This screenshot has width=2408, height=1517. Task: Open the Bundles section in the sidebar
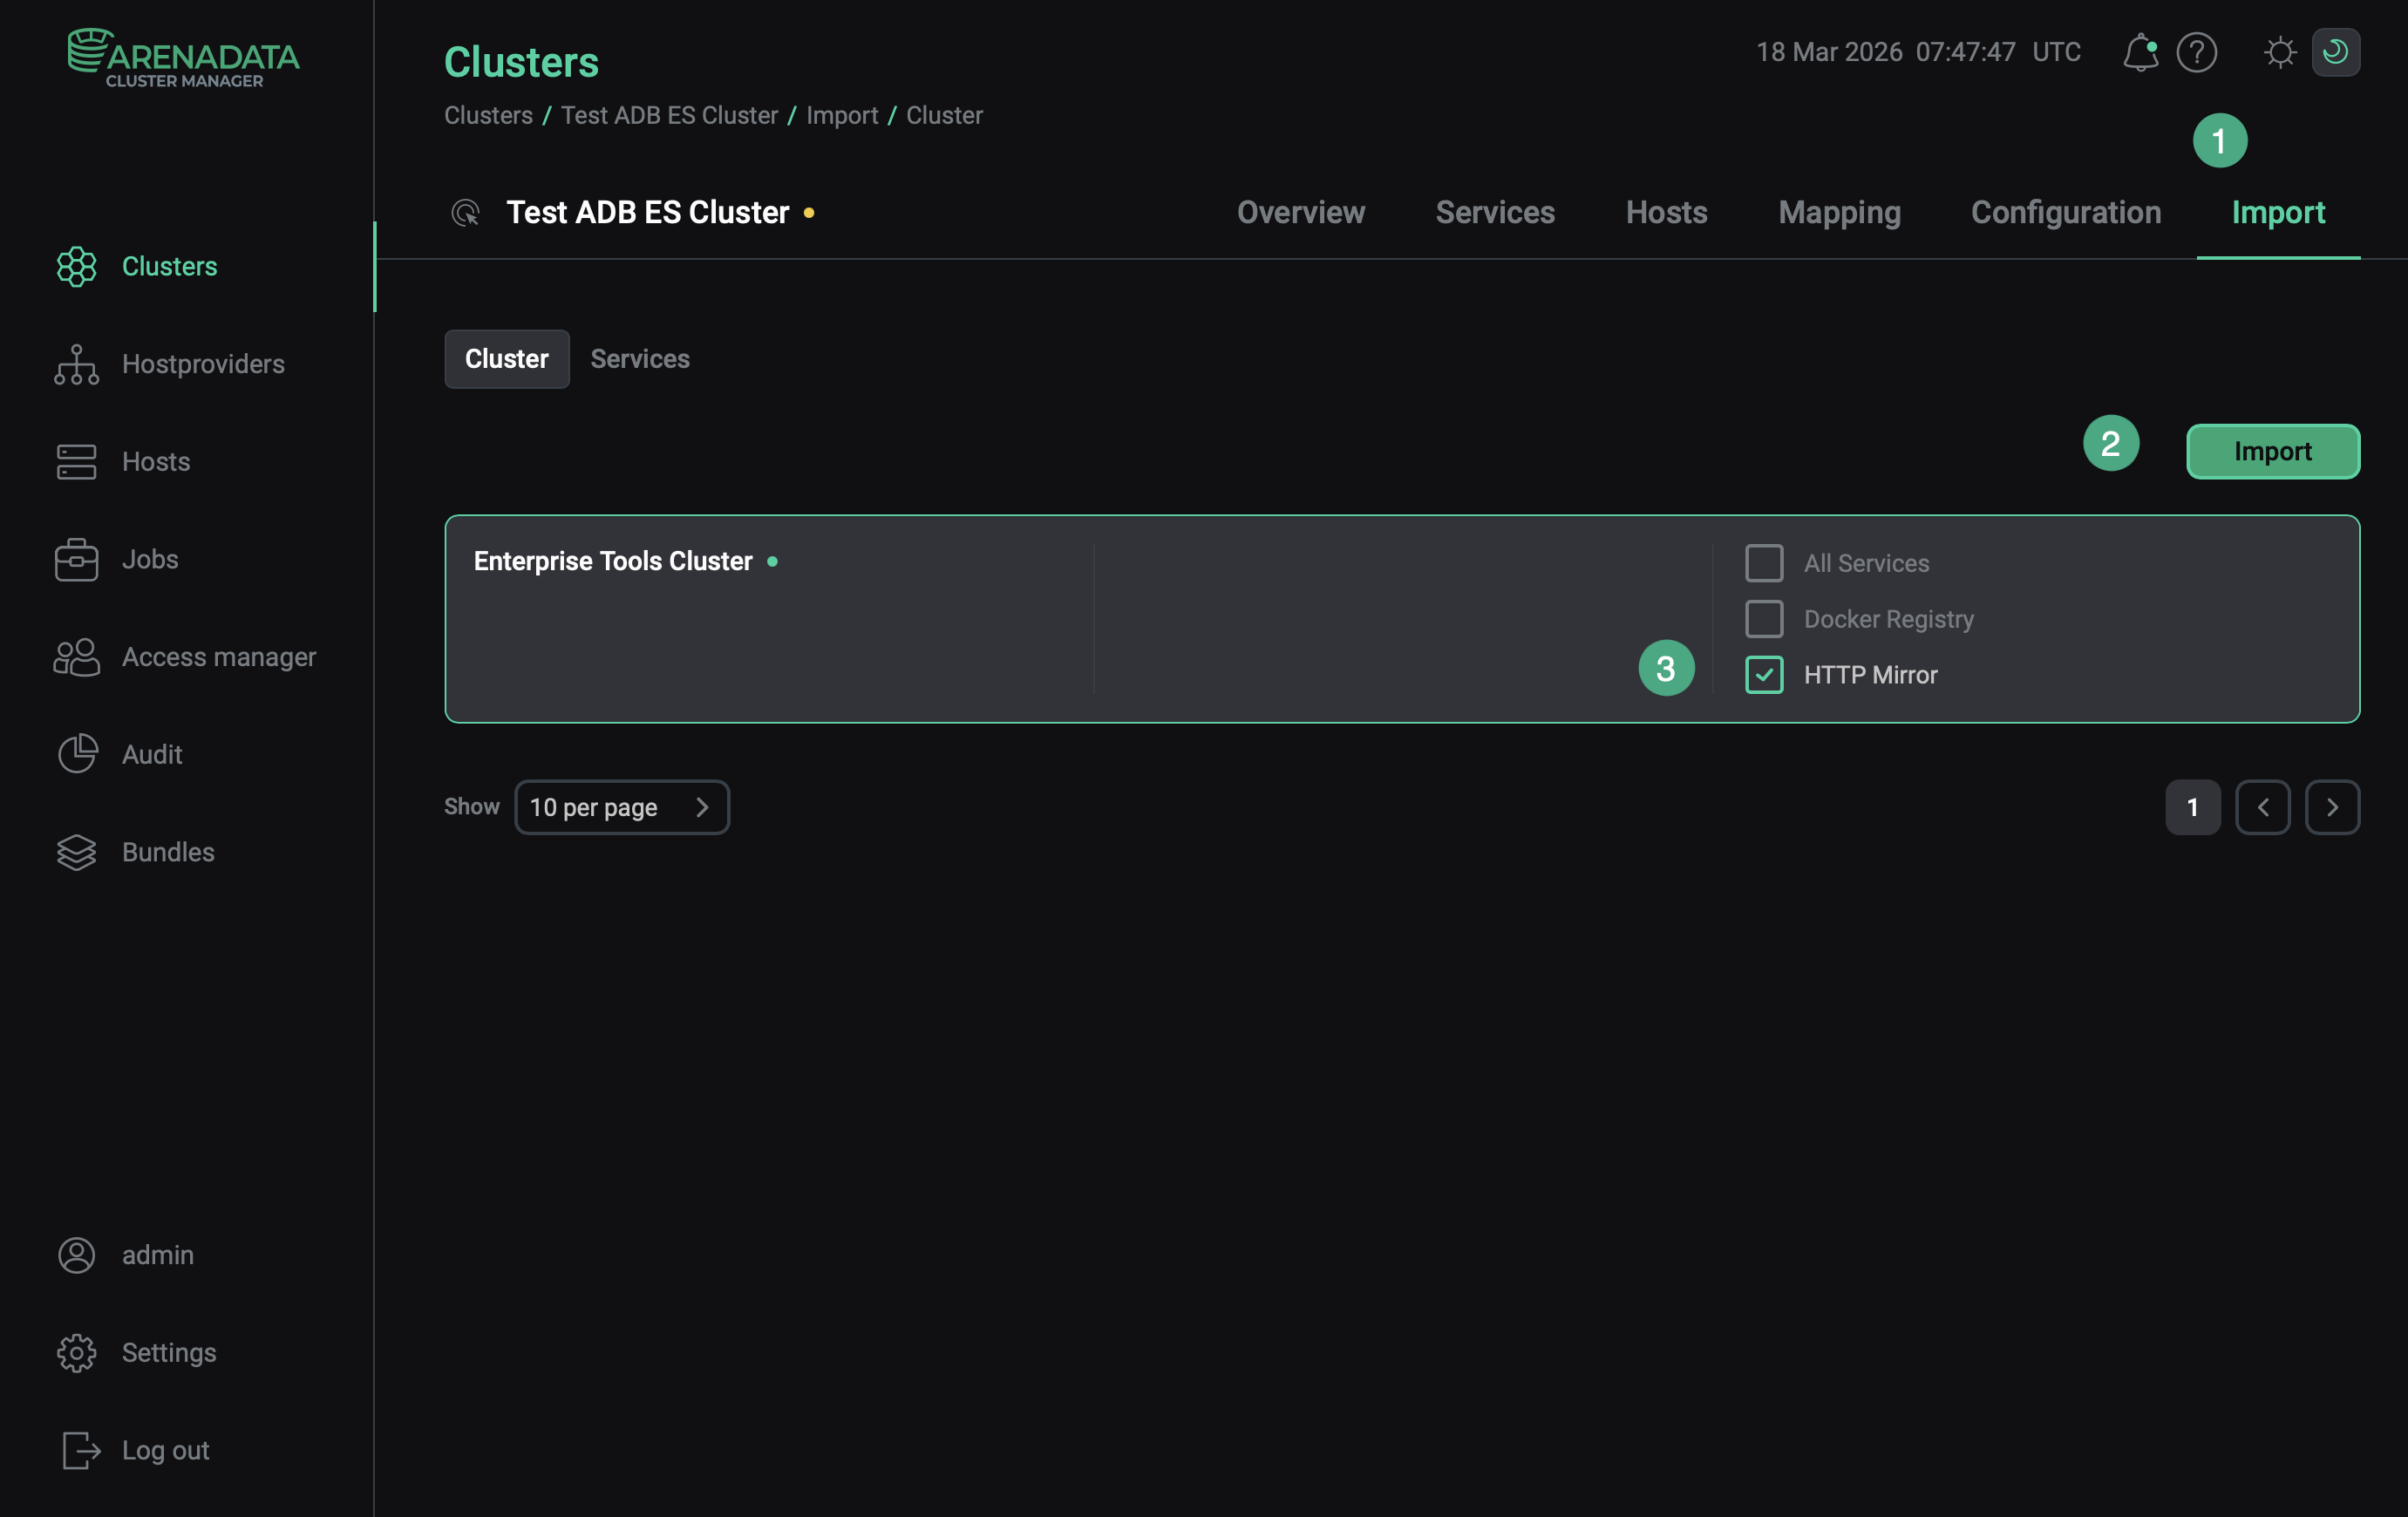click(x=168, y=852)
